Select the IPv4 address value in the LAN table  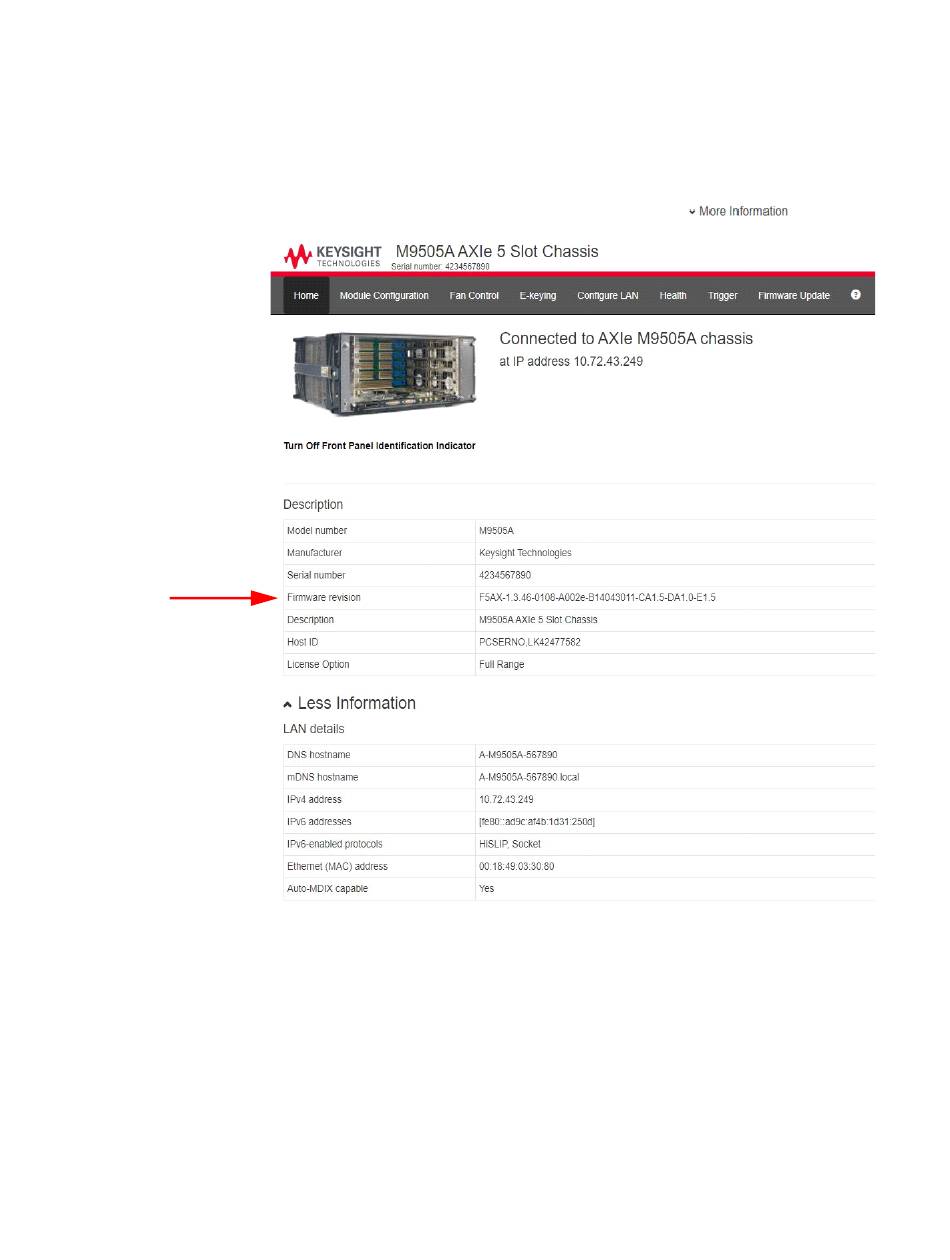507,800
